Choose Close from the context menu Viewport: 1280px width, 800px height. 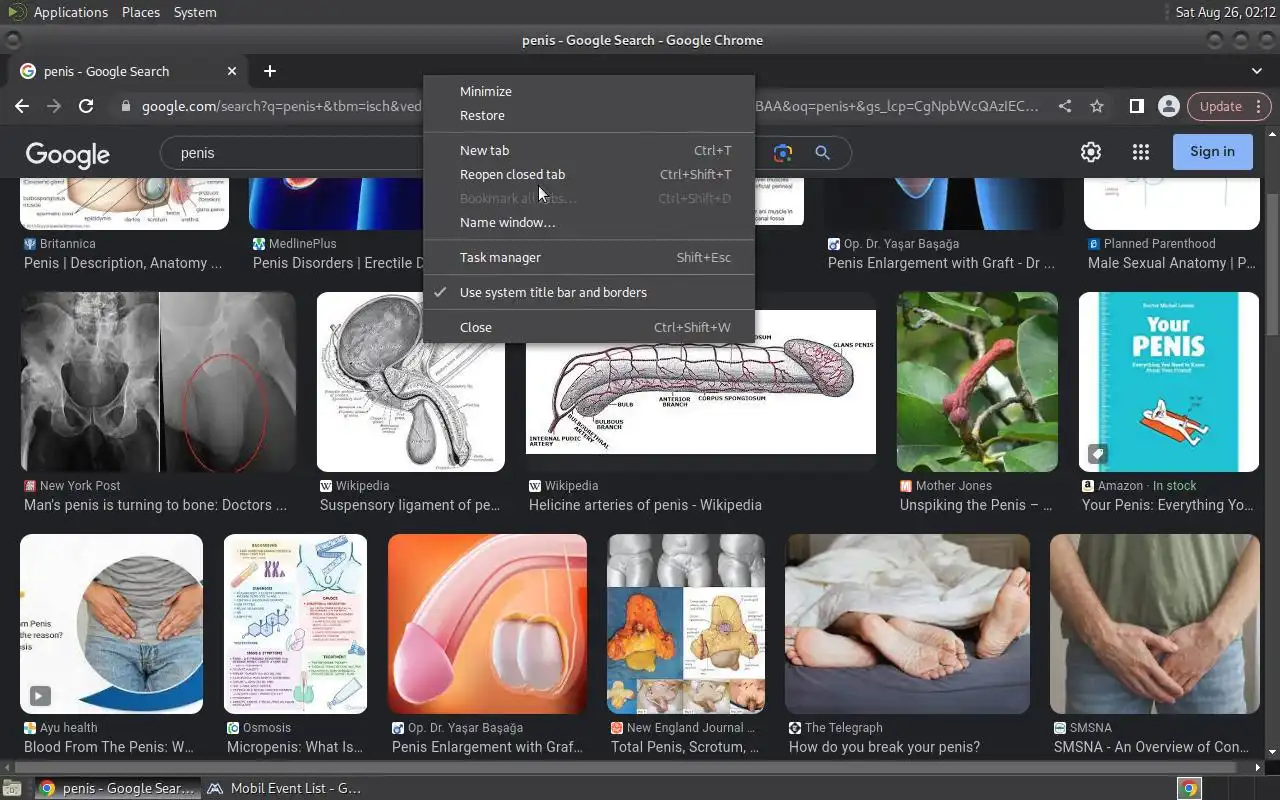589,327
